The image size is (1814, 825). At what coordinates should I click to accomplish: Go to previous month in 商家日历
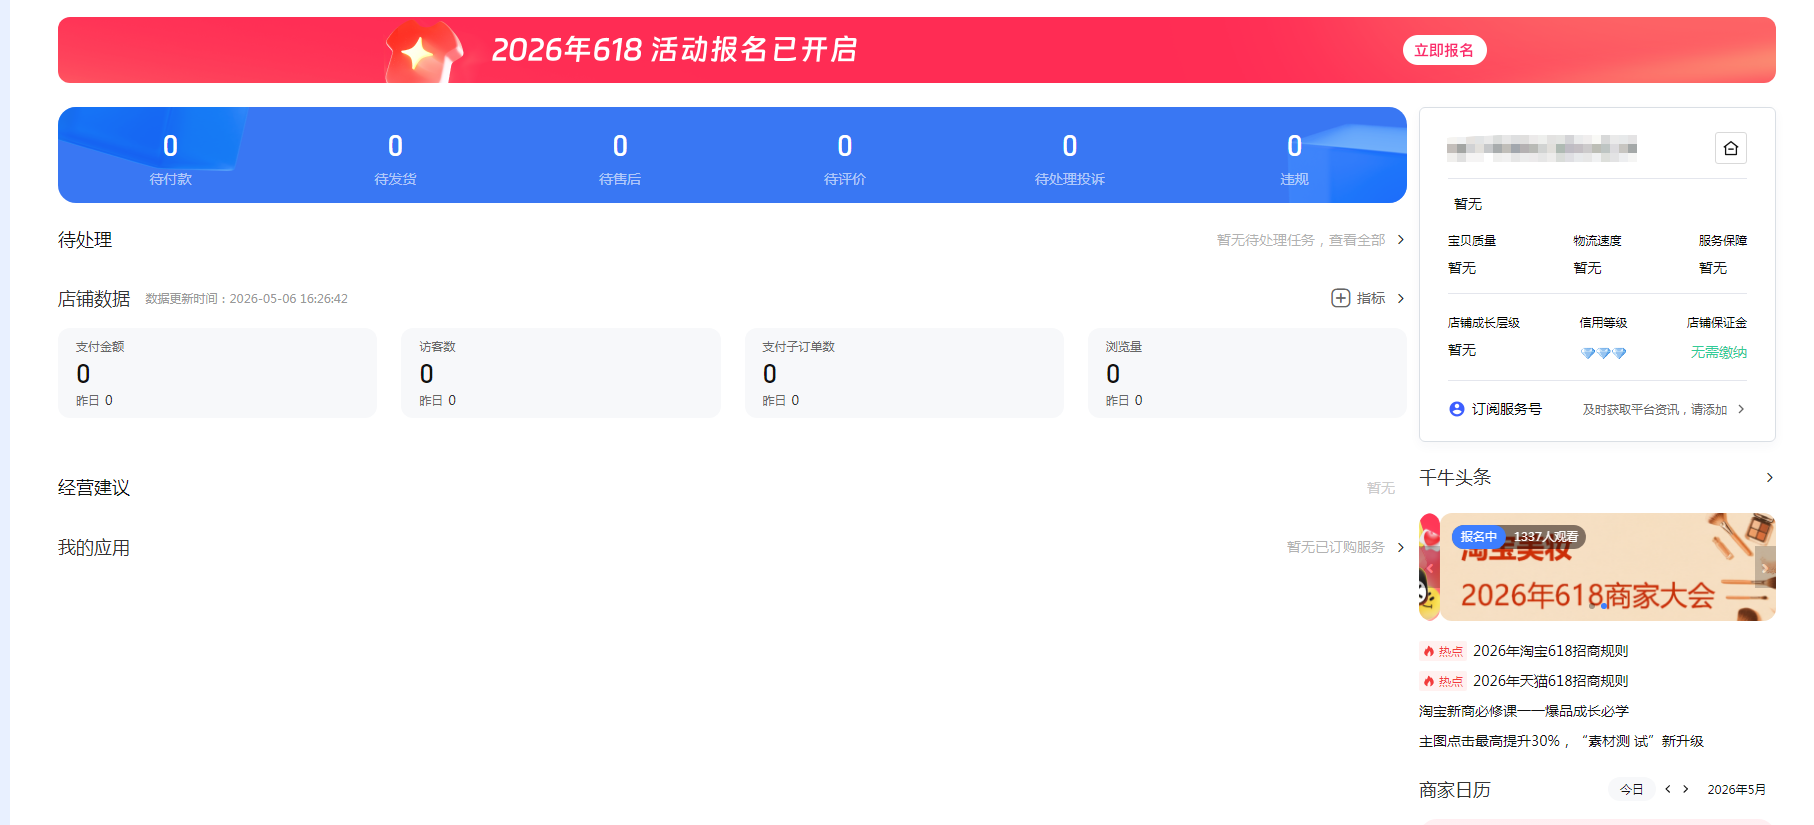tap(1668, 789)
